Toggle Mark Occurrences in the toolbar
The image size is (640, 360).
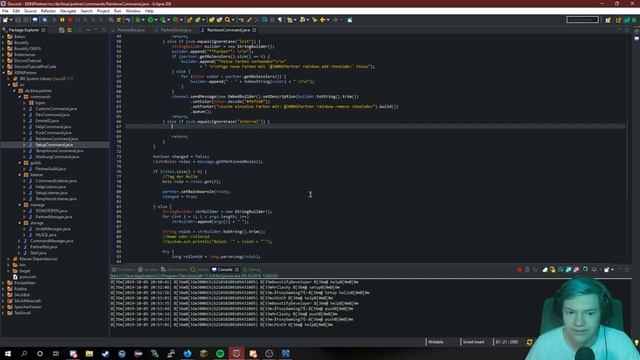[x=249, y=20]
